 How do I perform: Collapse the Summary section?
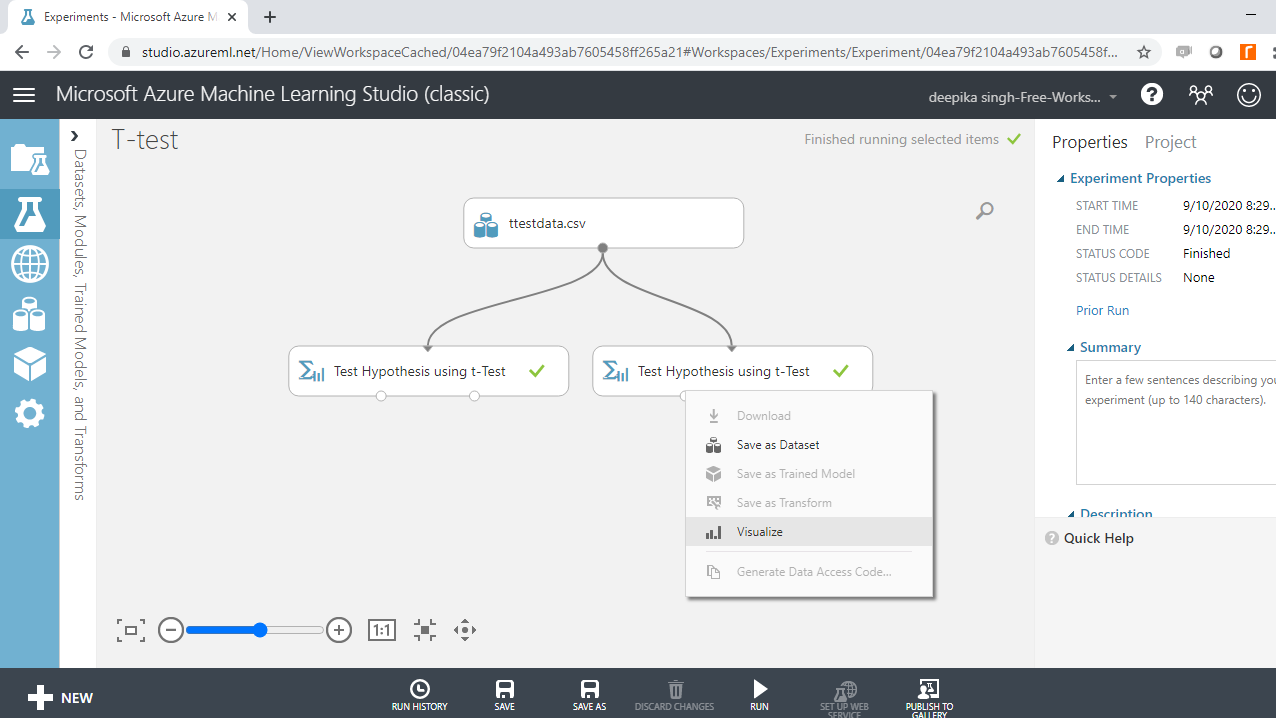pyautogui.click(x=1071, y=348)
